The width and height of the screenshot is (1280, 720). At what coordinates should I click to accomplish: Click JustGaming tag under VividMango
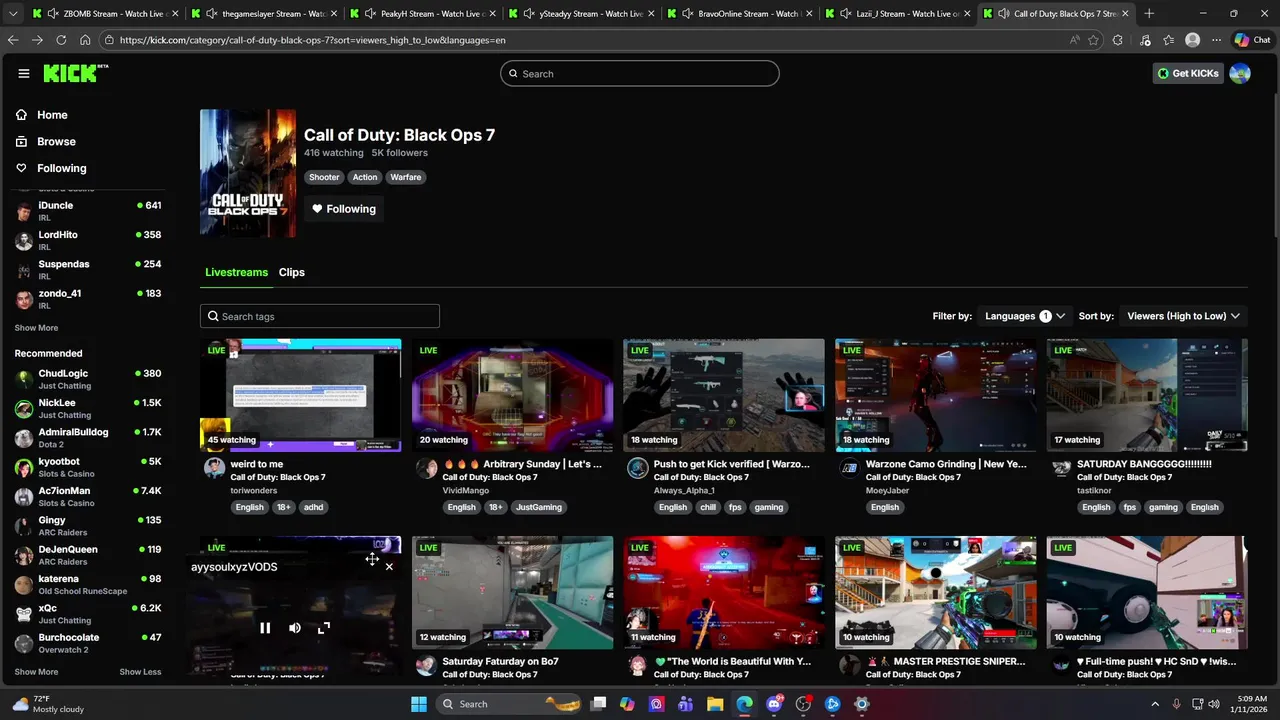[539, 507]
